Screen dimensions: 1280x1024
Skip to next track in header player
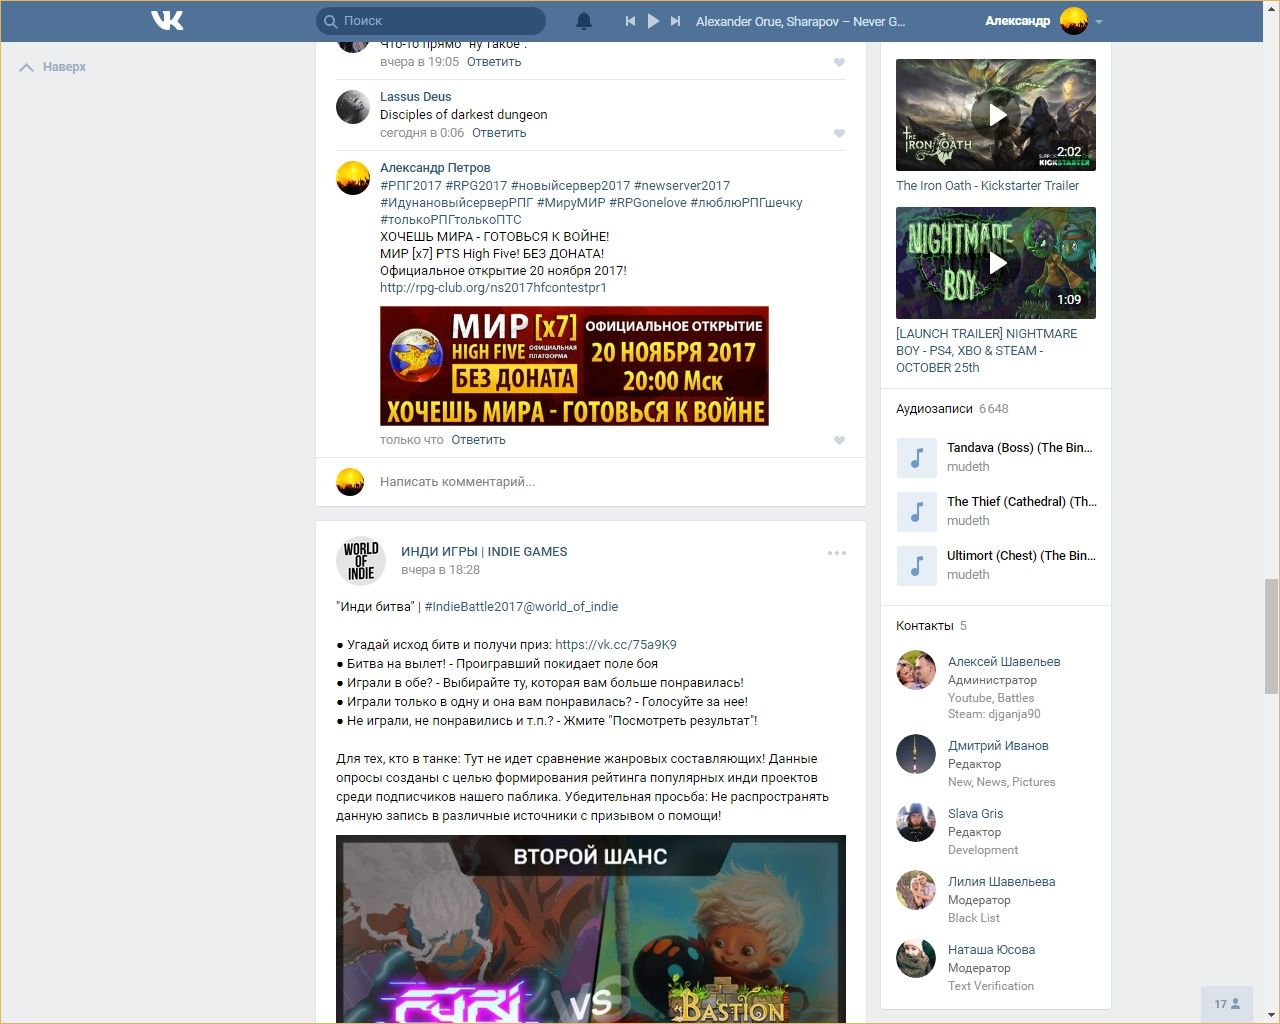676,21
